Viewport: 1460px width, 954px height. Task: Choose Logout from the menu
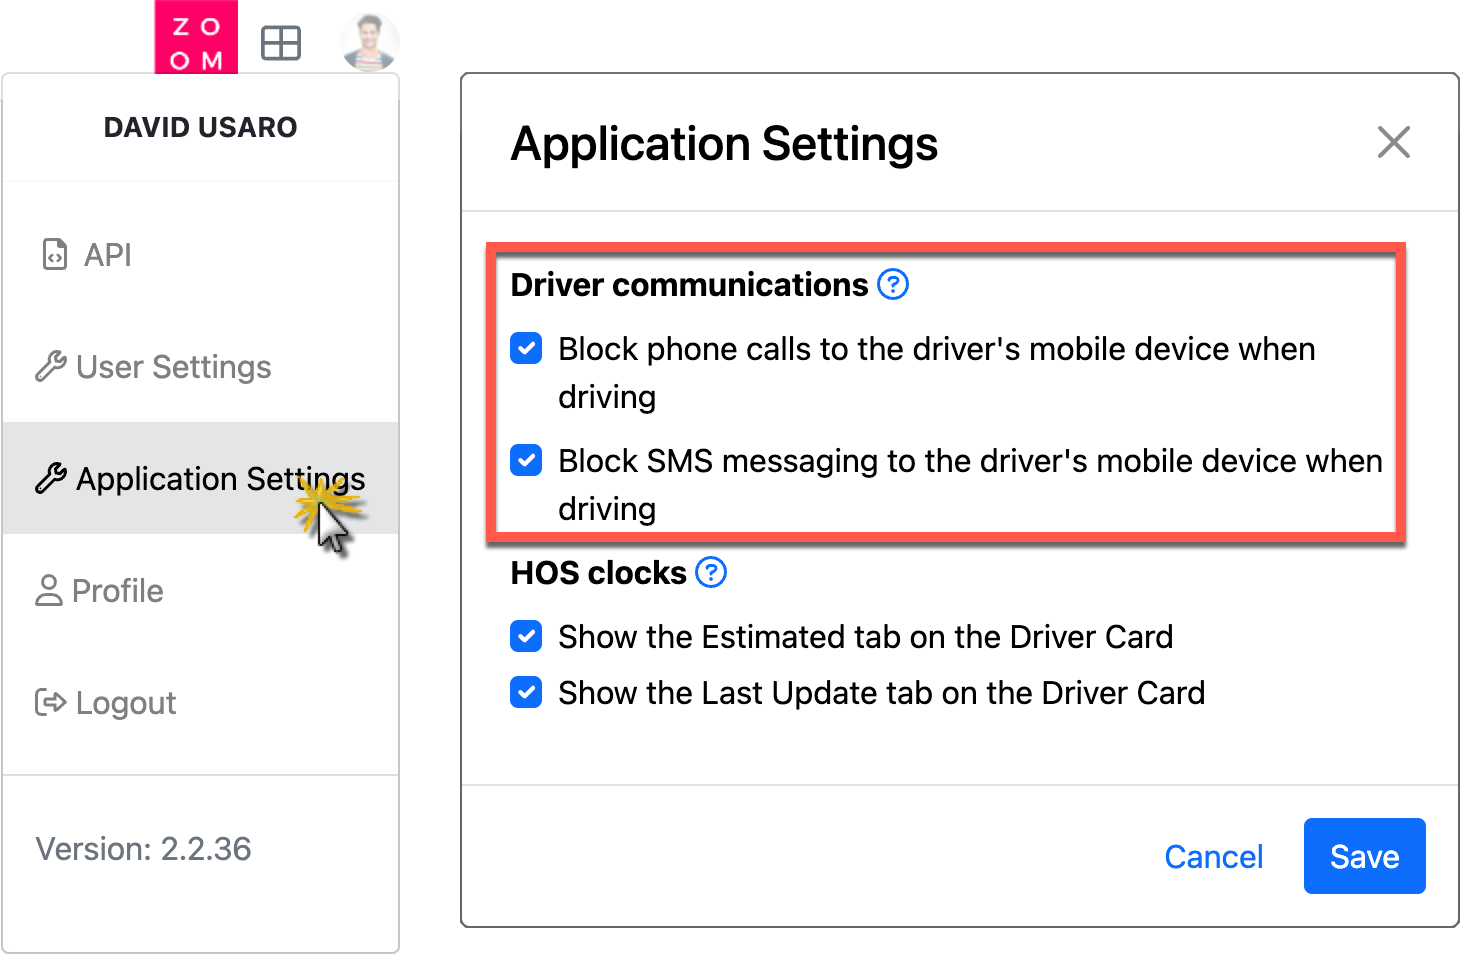[200, 703]
